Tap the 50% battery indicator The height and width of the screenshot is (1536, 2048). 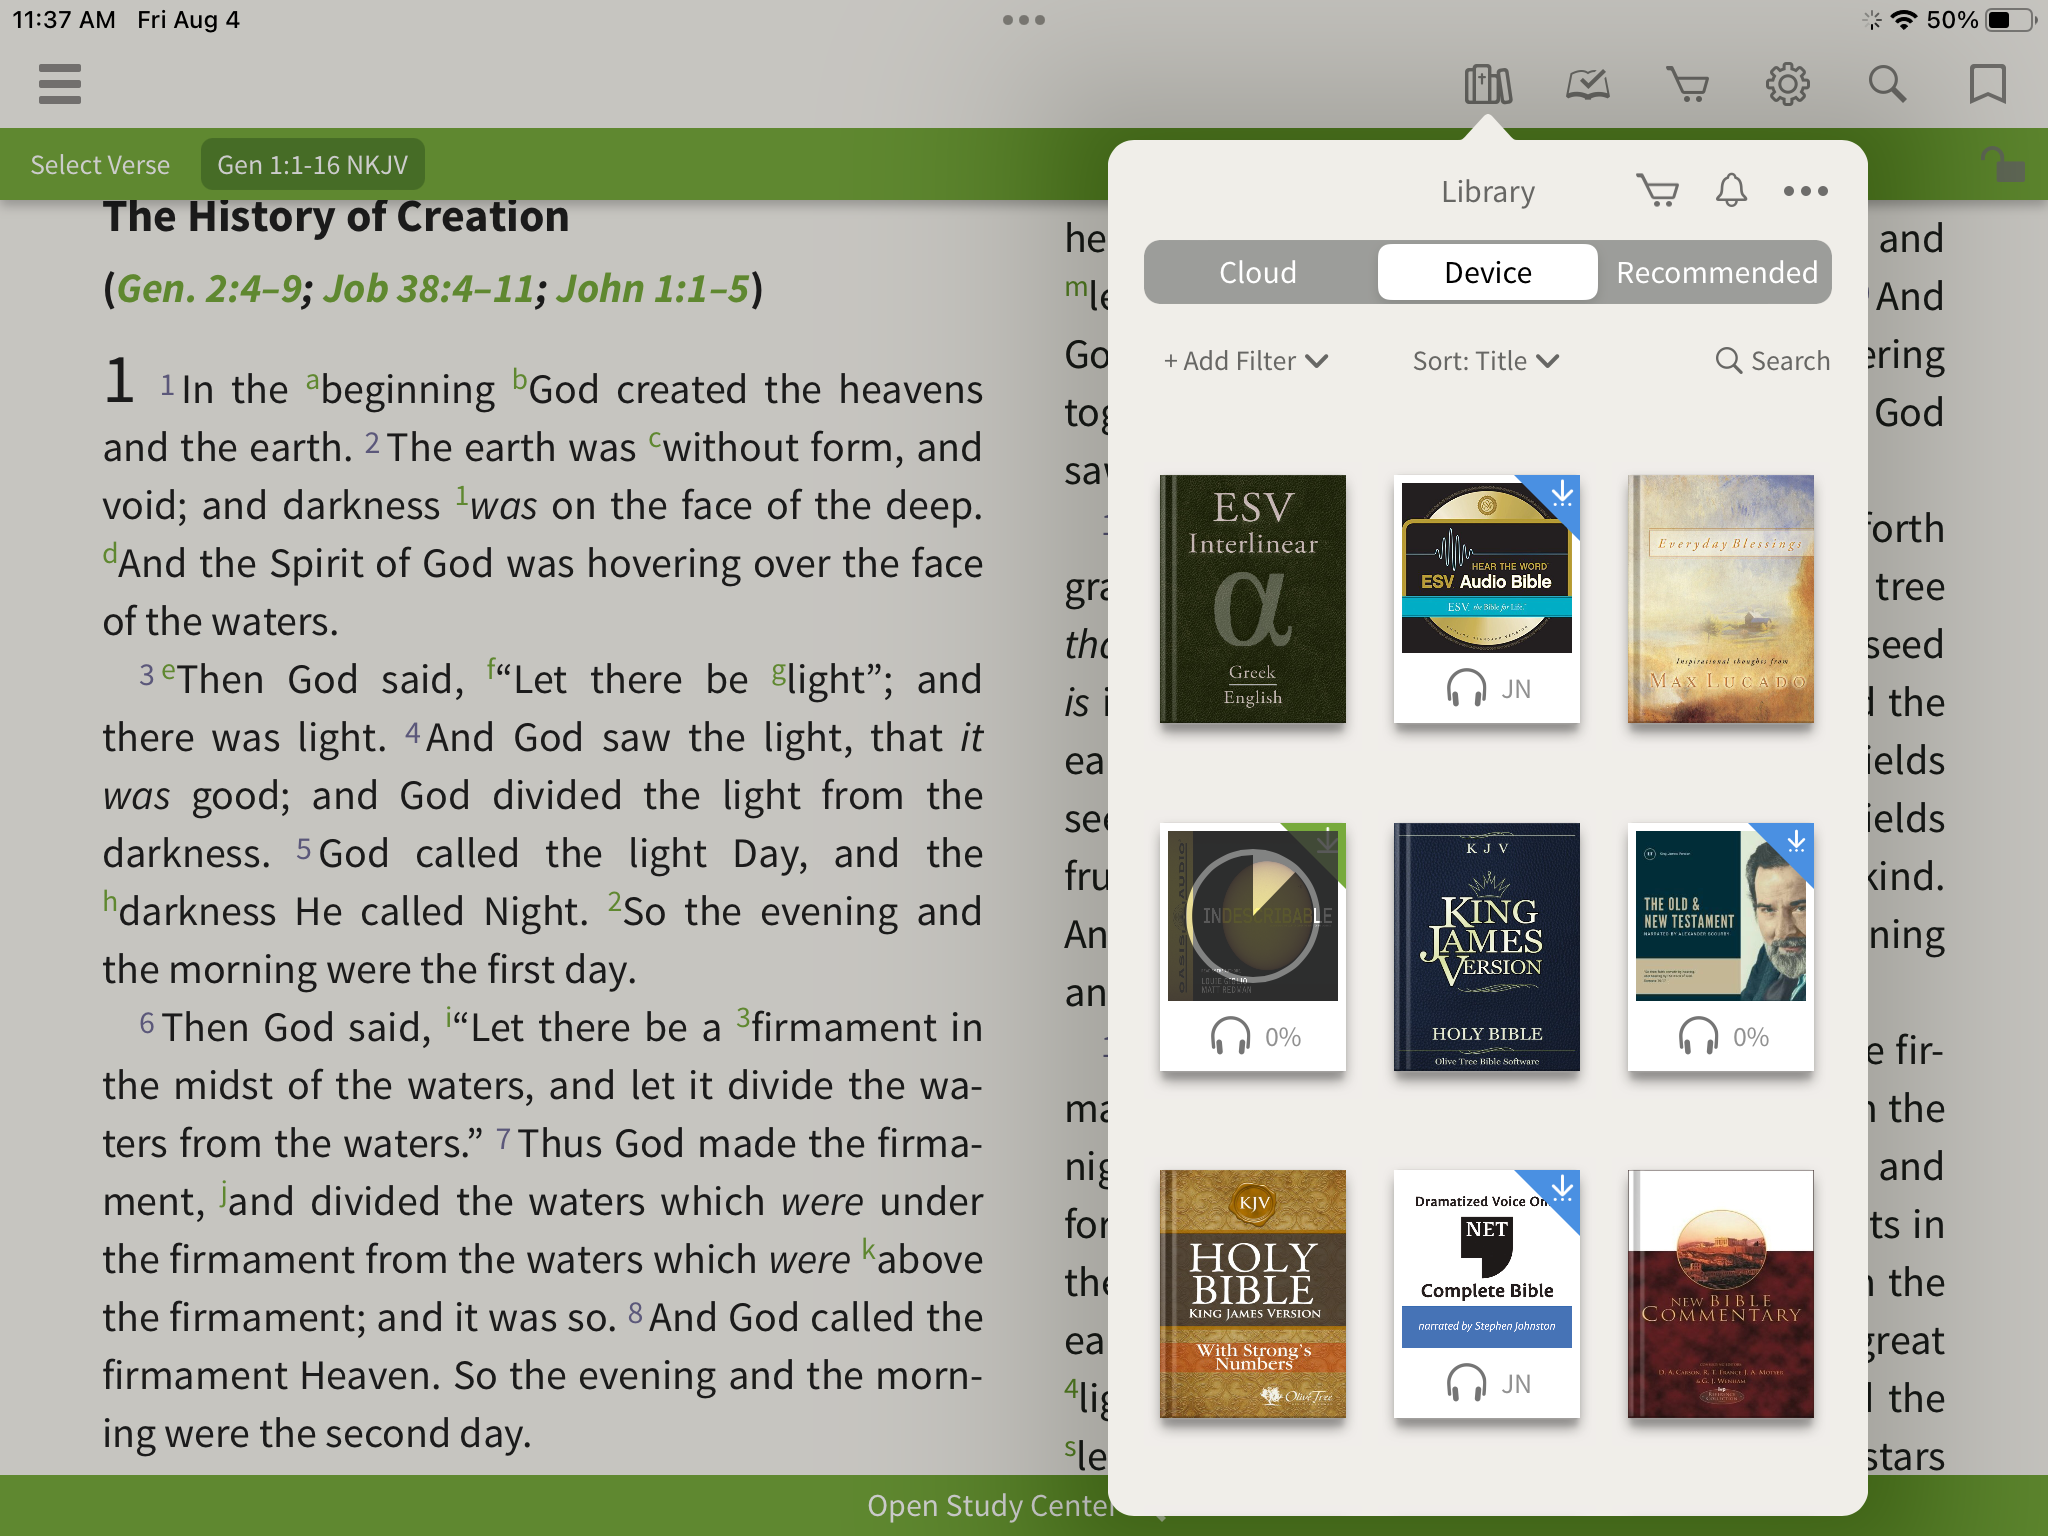click(x=1982, y=20)
